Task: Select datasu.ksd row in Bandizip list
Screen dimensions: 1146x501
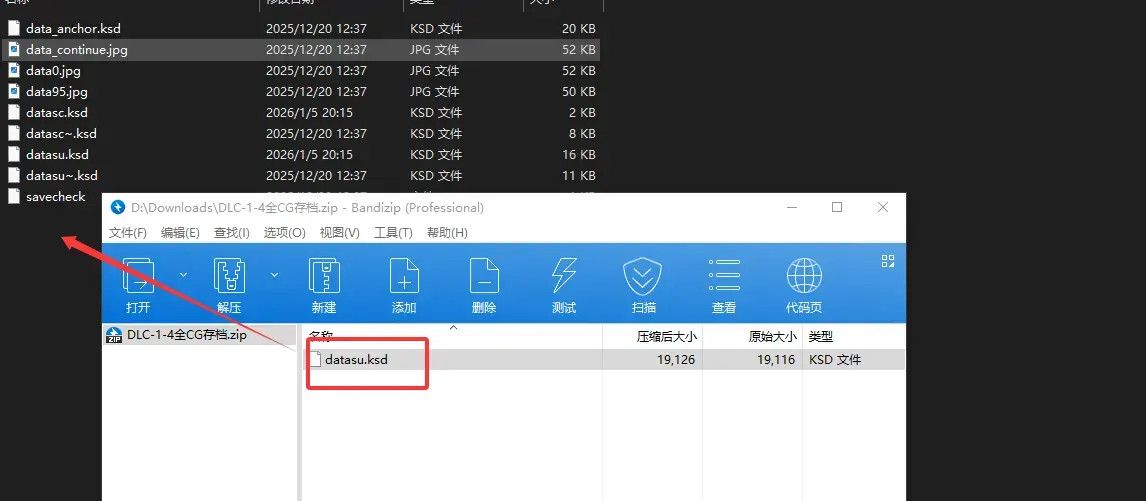Action: 604,359
